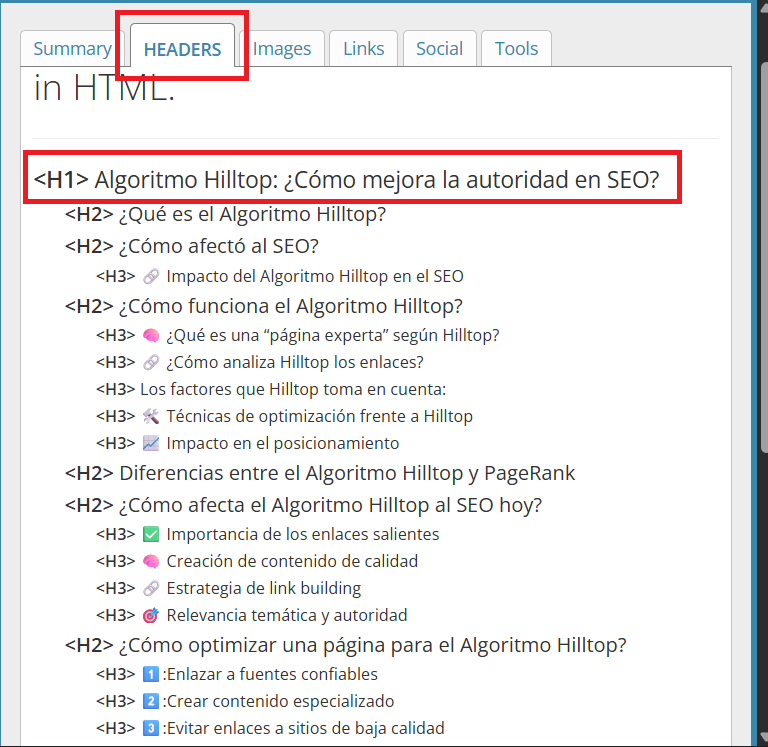Go to the Social tab

click(439, 48)
